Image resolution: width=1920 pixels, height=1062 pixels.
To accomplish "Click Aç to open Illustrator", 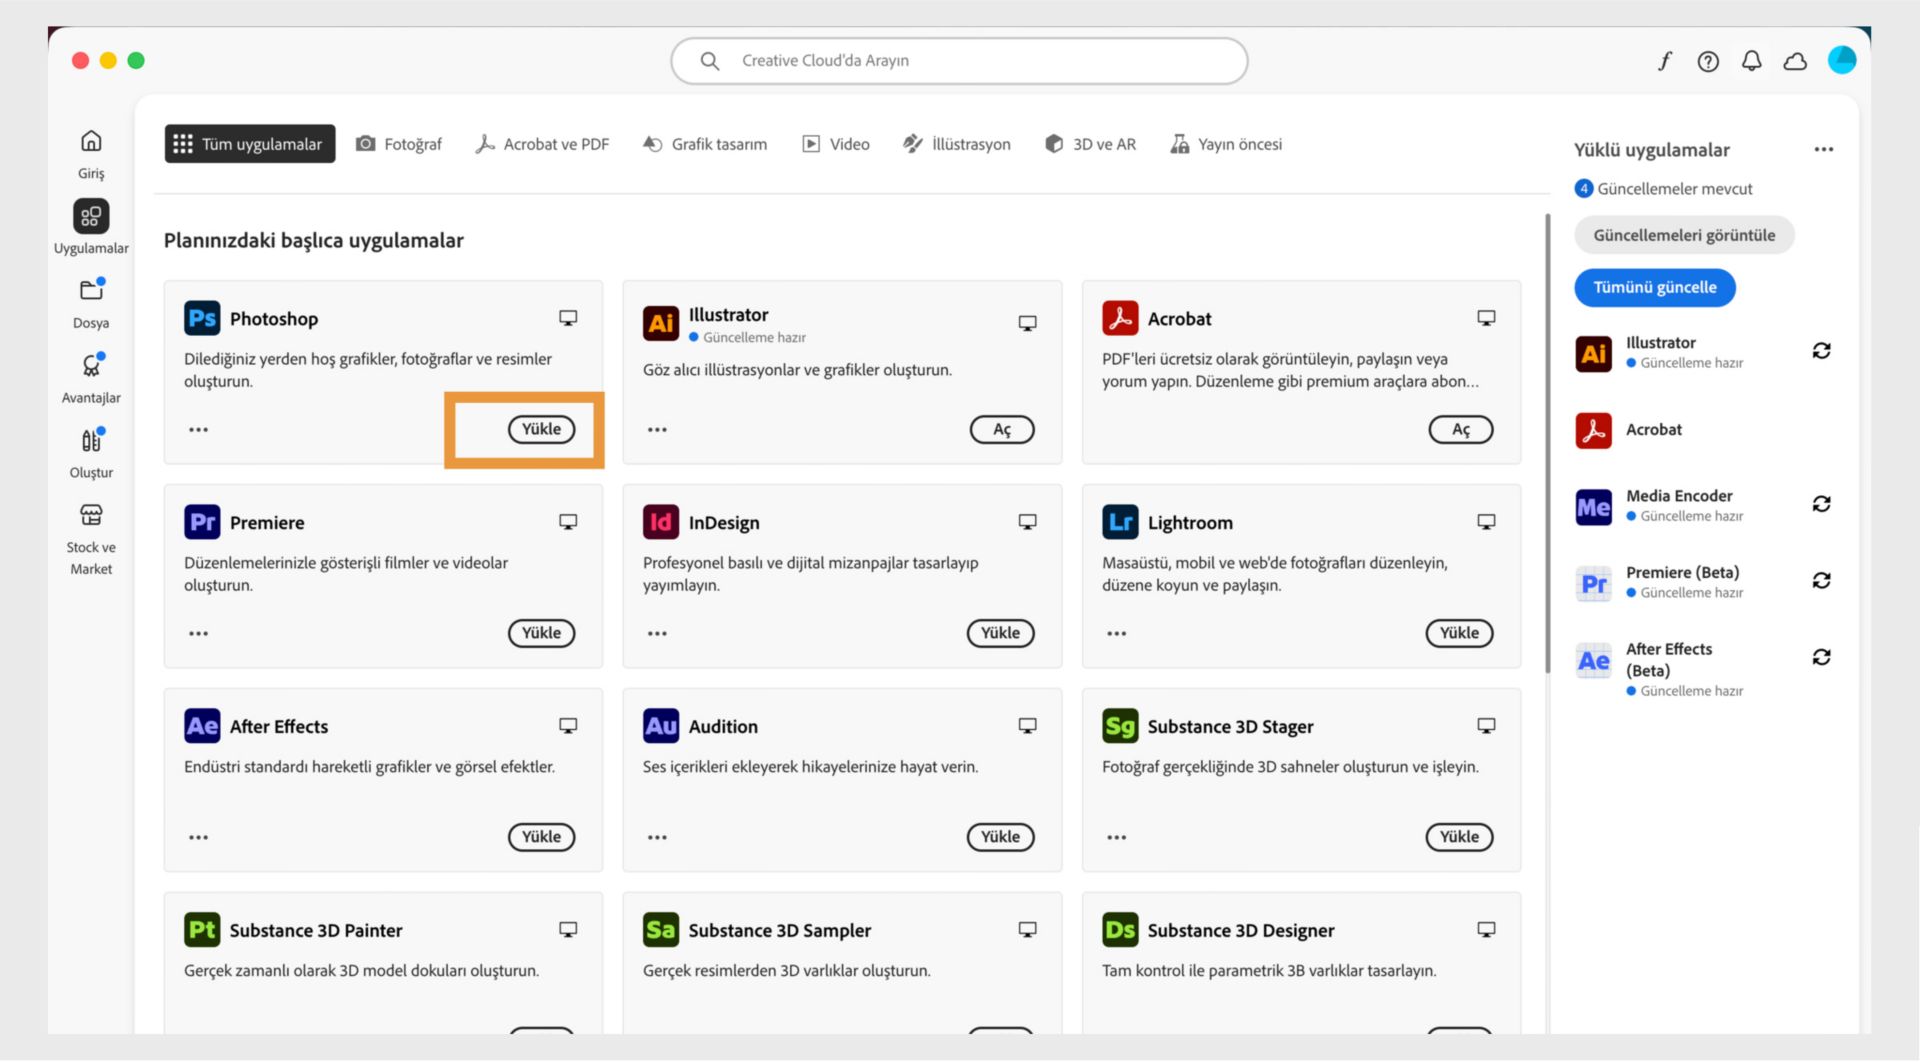I will pos(1001,430).
